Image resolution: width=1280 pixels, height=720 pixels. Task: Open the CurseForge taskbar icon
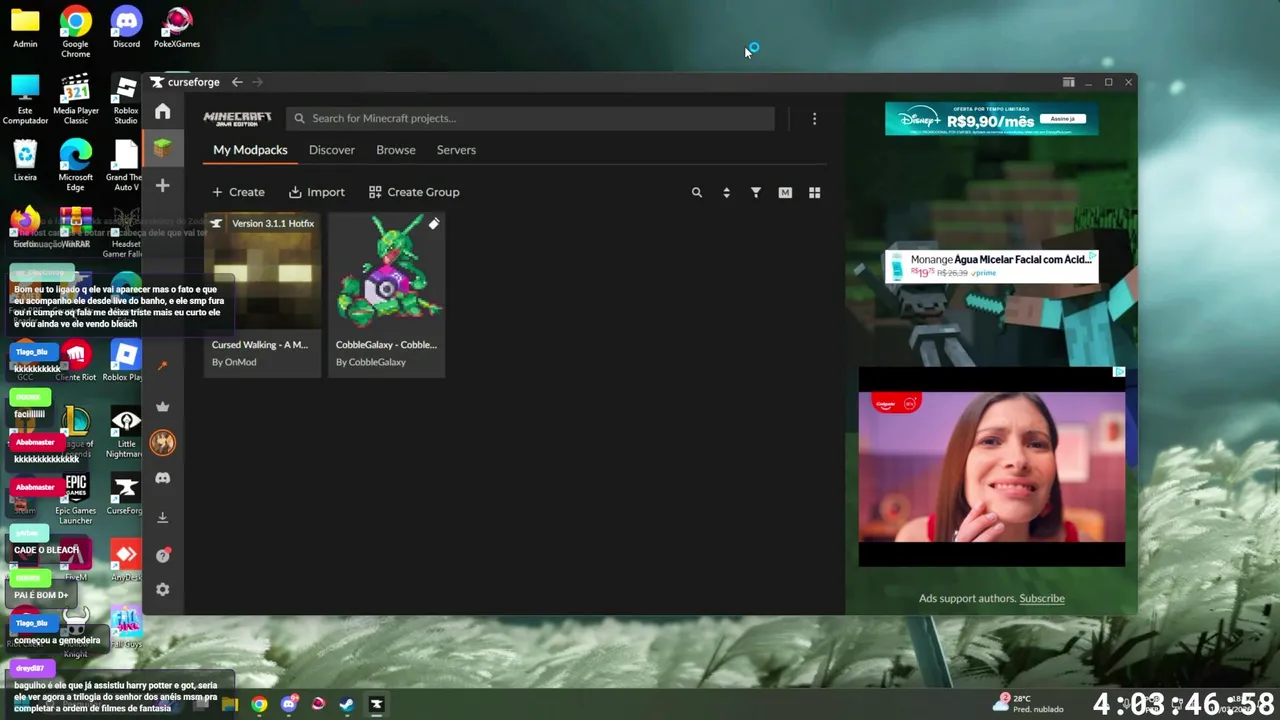click(376, 704)
